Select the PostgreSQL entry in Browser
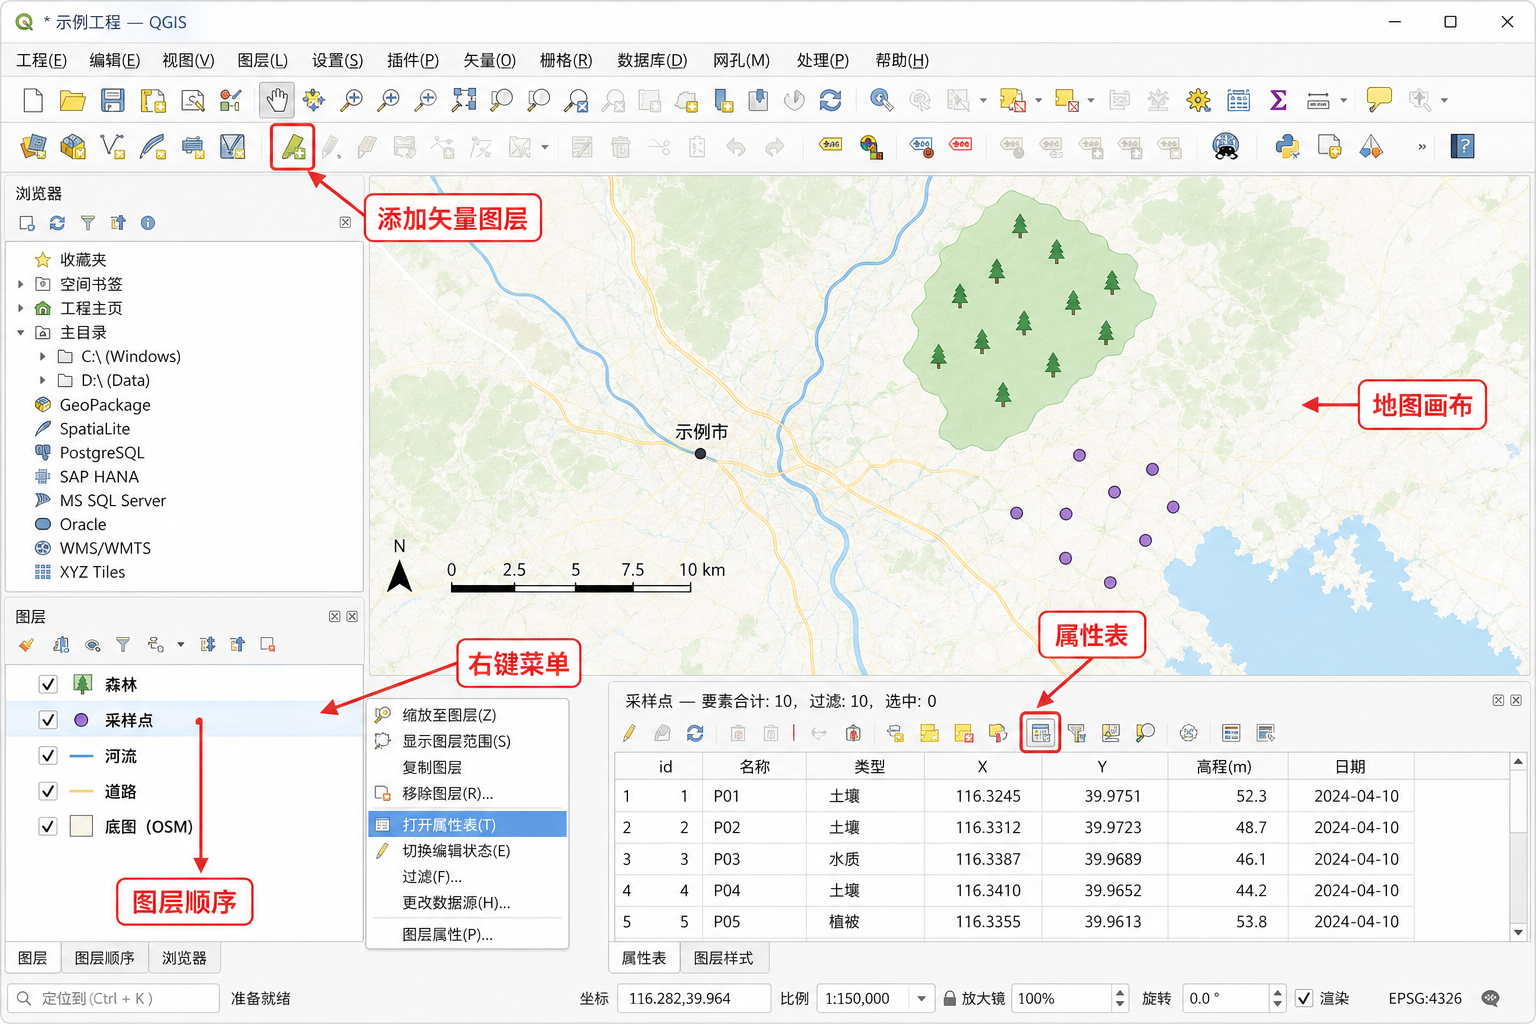The height and width of the screenshot is (1024, 1536). coord(102,453)
